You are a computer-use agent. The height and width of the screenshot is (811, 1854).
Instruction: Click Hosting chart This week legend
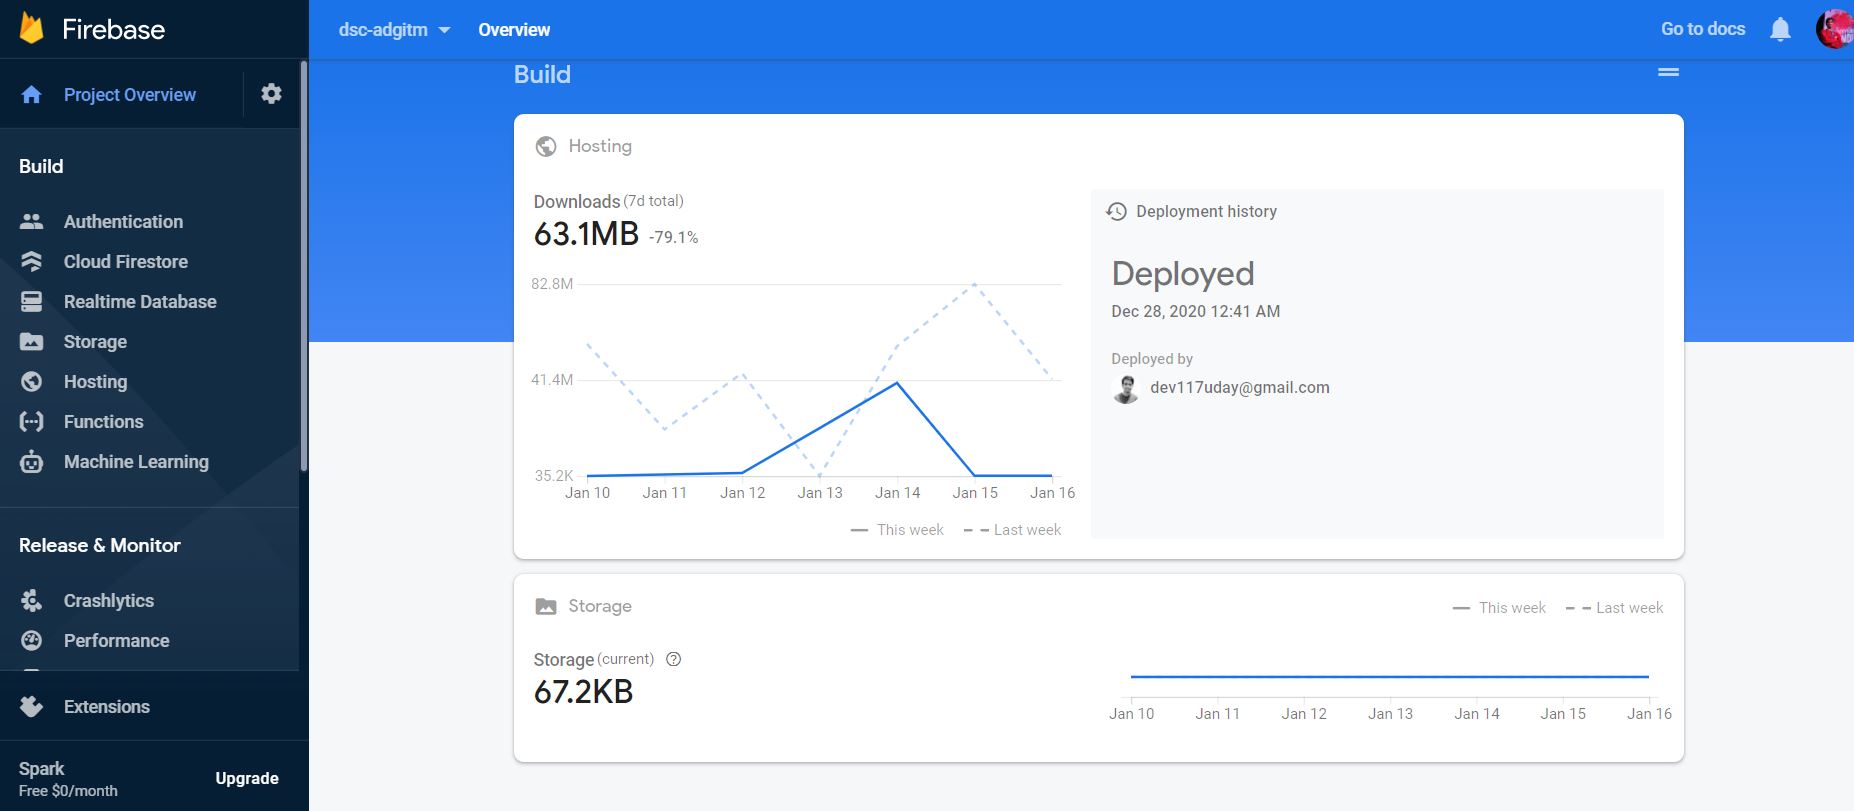coord(897,530)
